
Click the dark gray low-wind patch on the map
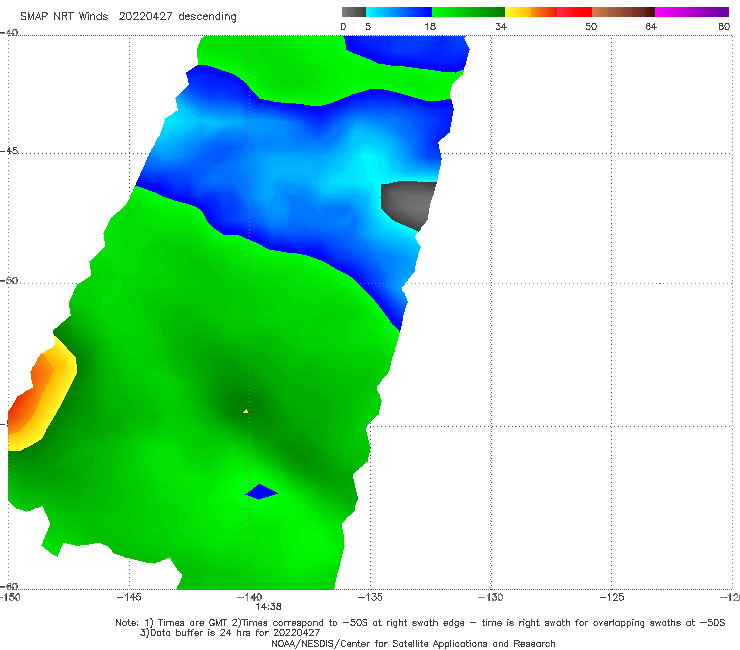[x=408, y=205]
